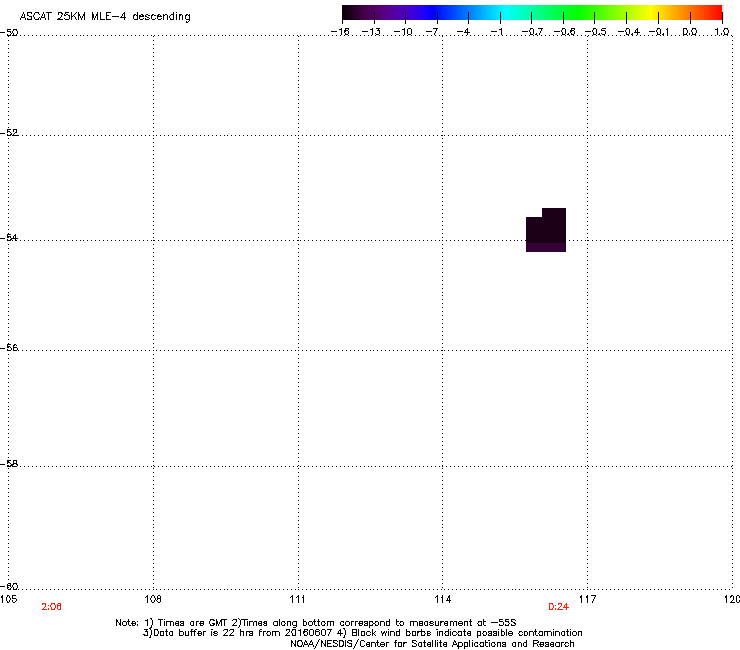The height and width of the screenshot is (650, 740).
Task: Select the "-0.4" colorbar label
Action: point(629,32)
